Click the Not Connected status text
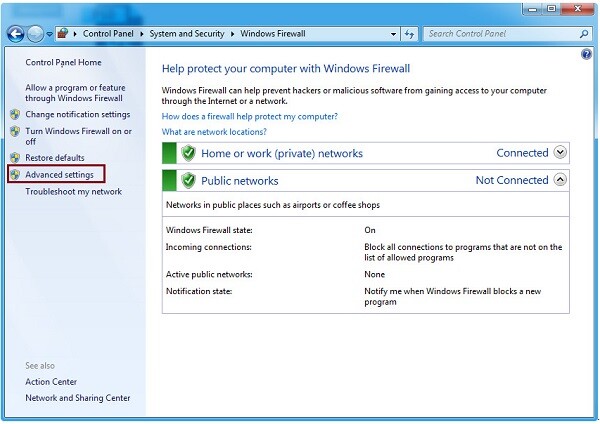Viewport: 600px width, 424px height. point(512,180)
